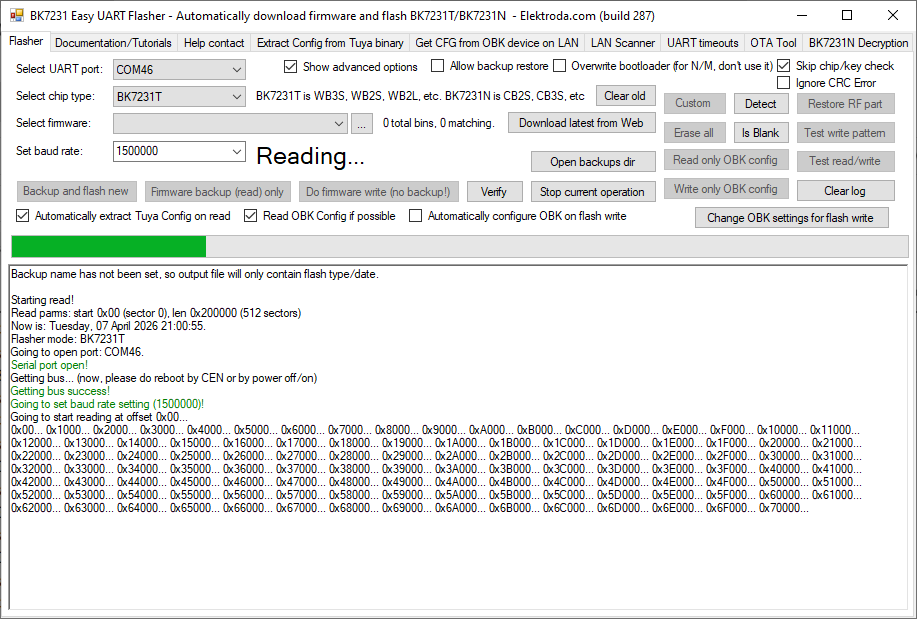Click Do firmware write (no backup!) button
This screenshot has width=917, height=619.
coord(378,192)
